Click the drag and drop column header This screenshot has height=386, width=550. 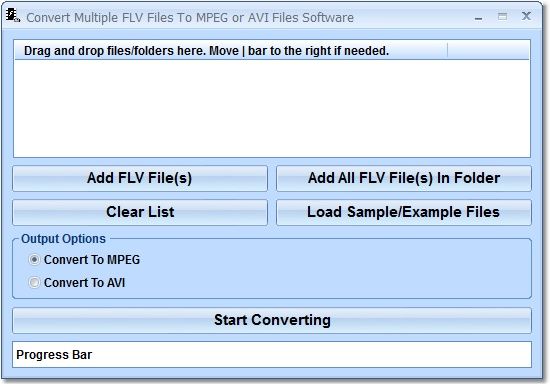pyautogui.click(x=231, y=51)
